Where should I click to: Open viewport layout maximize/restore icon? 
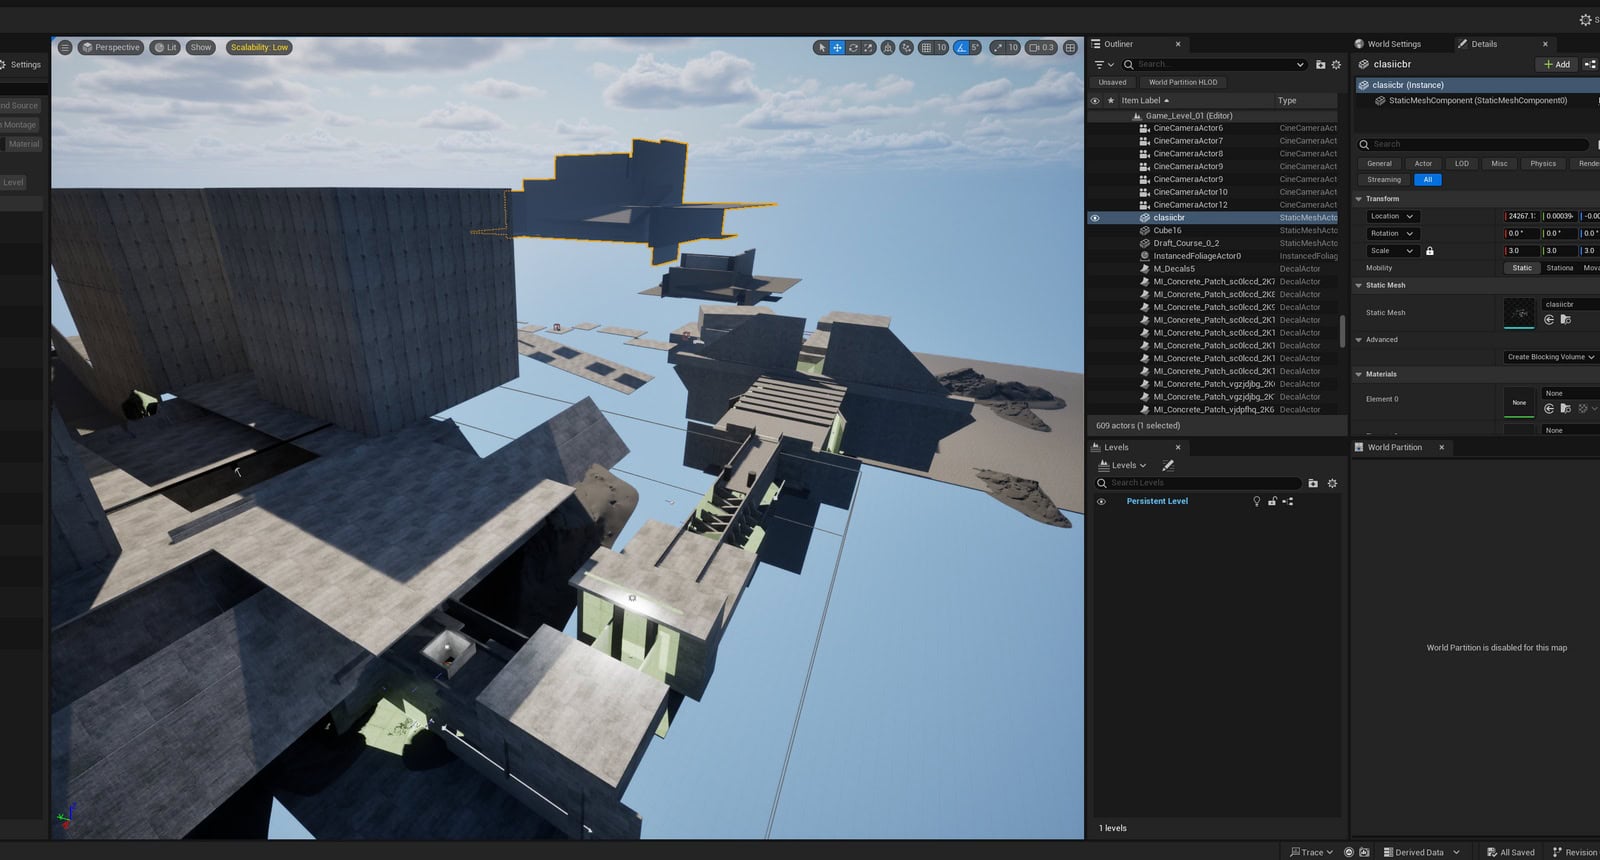[1070, 47]
